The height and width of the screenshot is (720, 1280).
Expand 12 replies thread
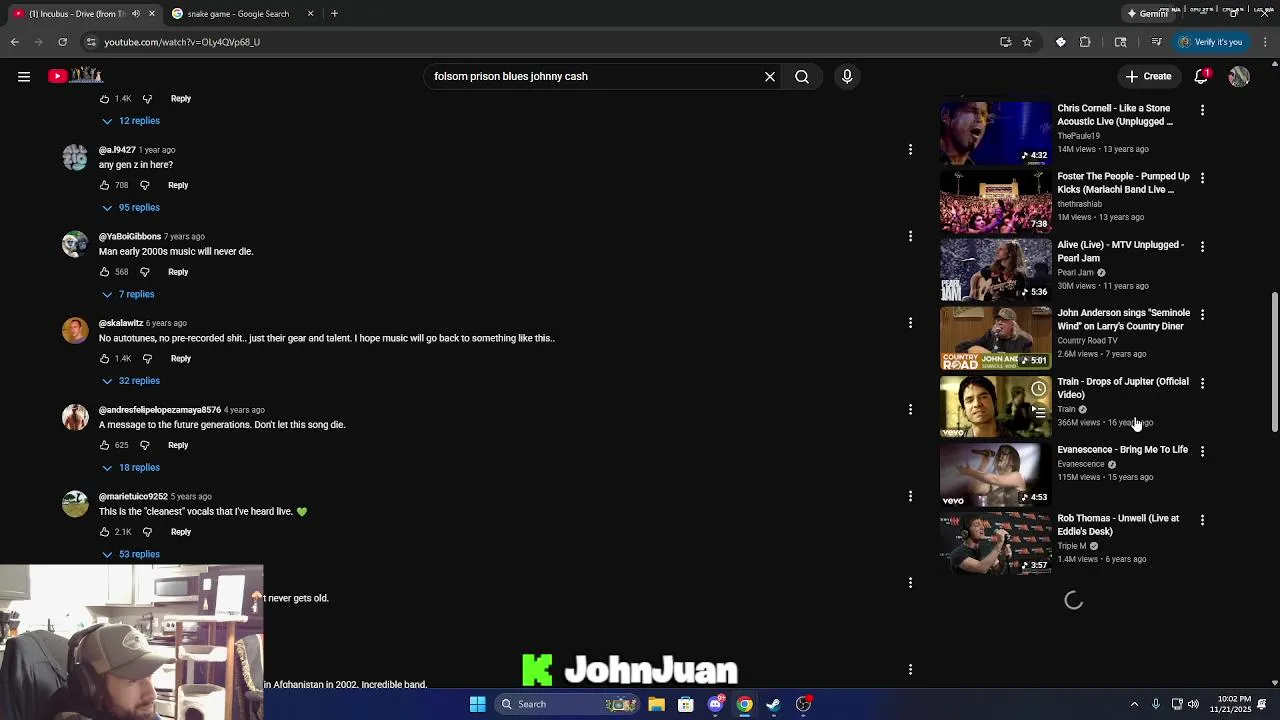130,121
